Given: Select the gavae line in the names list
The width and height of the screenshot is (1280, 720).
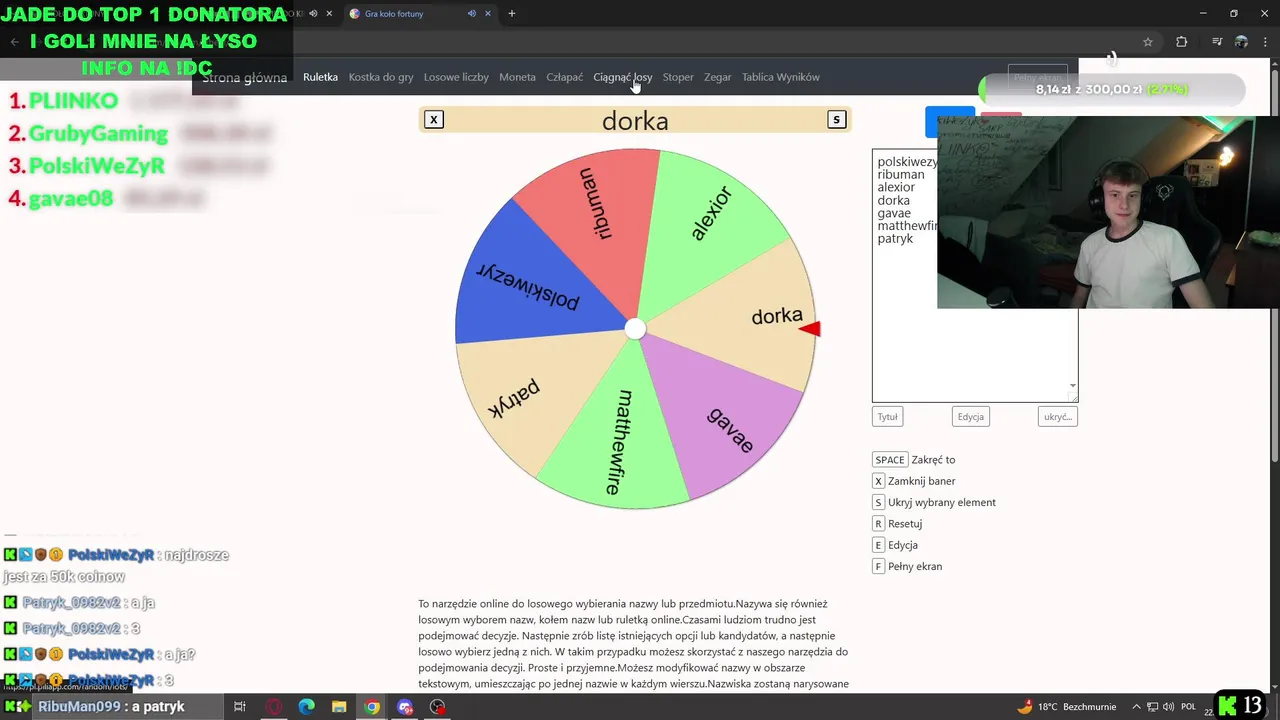Looking at the screenshot, I should pyautogui.click(x=894, y=213).
